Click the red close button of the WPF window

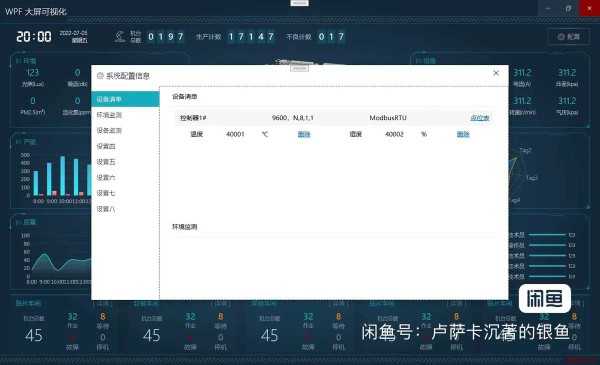[x=590, y=8]
